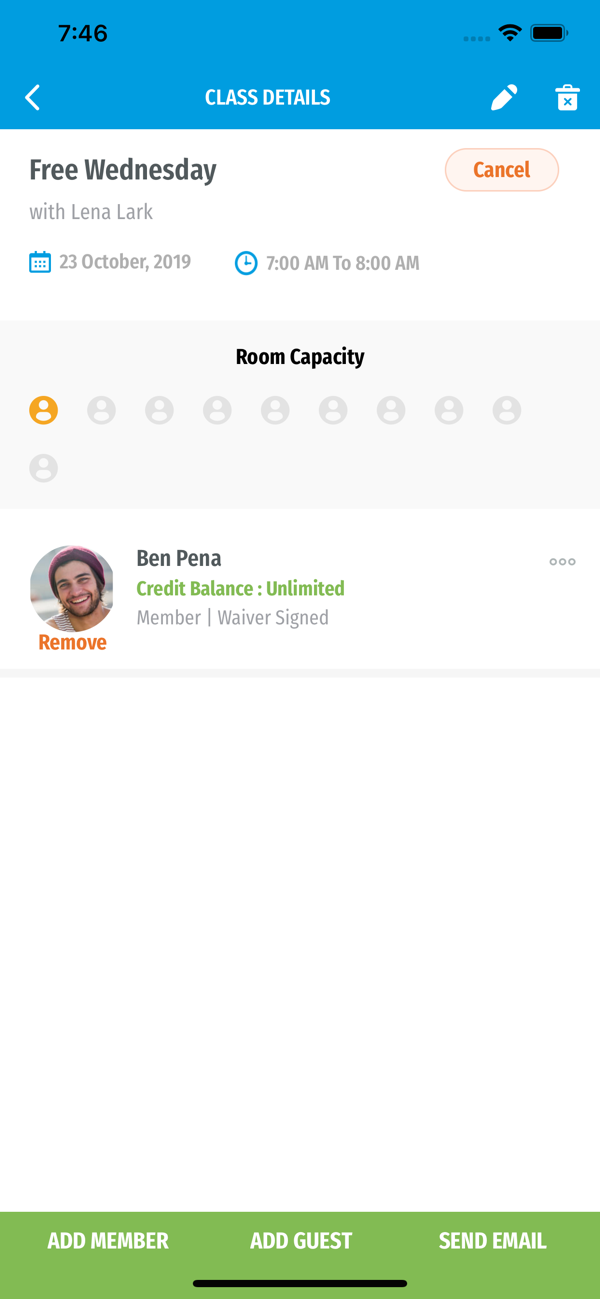The width and height of the screenshot is (600, 1299).
Task: Tap ADD GUEST in bottom bar
Action: 301,1241
